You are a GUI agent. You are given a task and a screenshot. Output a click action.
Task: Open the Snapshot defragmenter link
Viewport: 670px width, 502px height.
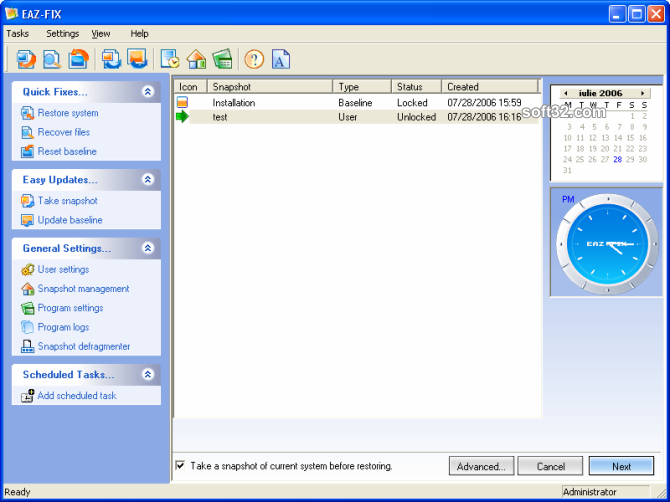tap(84, 346)
